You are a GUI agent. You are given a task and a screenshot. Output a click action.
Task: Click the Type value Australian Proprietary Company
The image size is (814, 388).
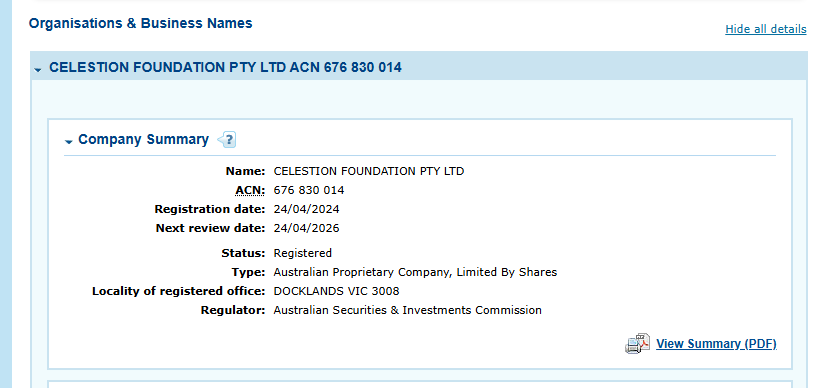415,272
